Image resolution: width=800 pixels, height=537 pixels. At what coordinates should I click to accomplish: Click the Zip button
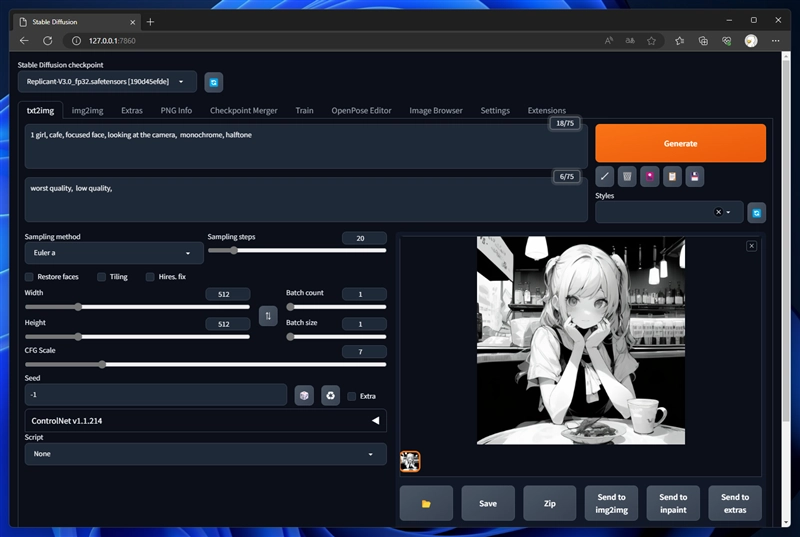pos(549,503)
